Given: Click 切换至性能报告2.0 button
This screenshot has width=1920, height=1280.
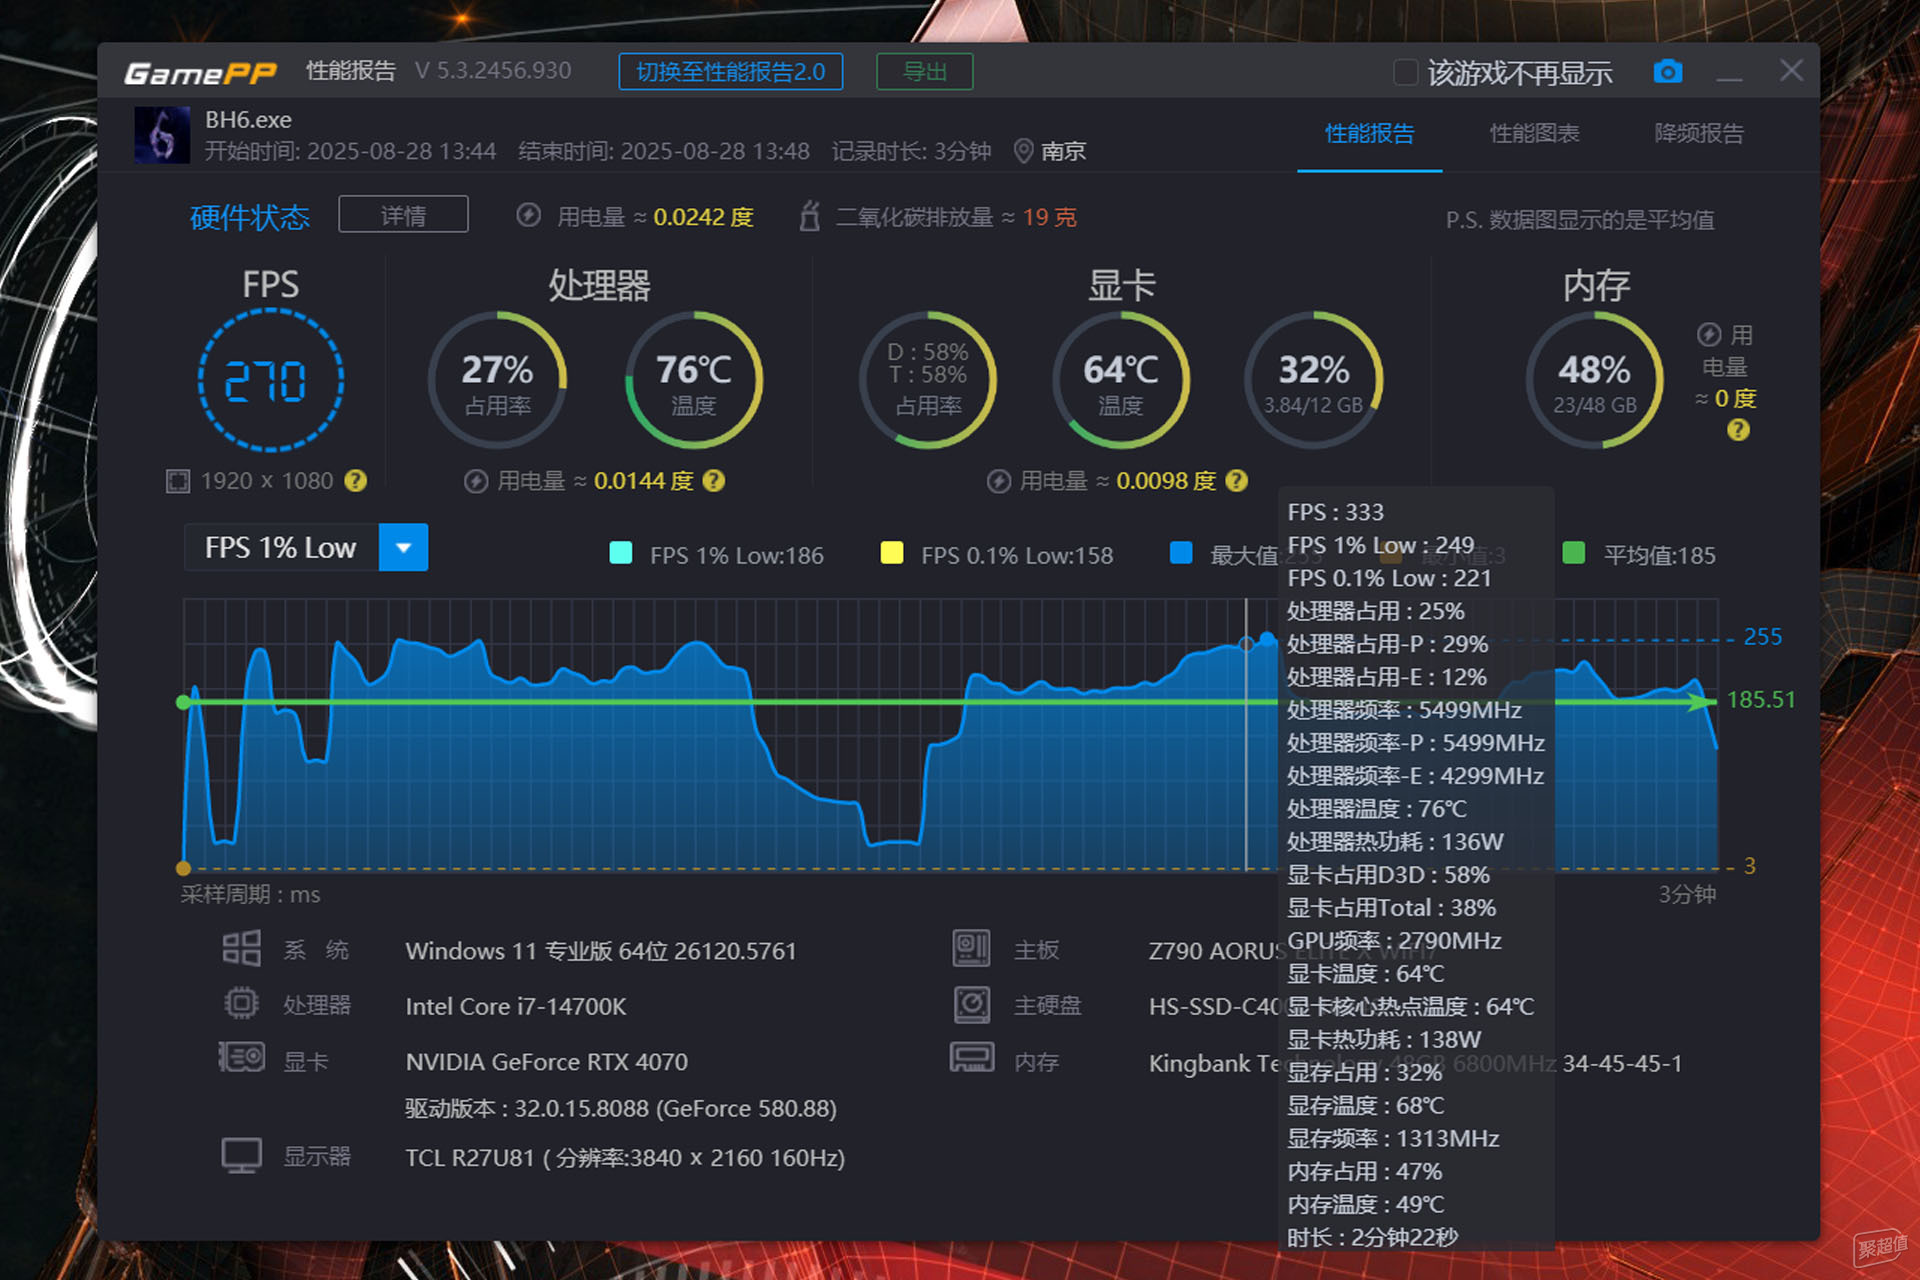Looking at the screenshot, I should (730, 72).
